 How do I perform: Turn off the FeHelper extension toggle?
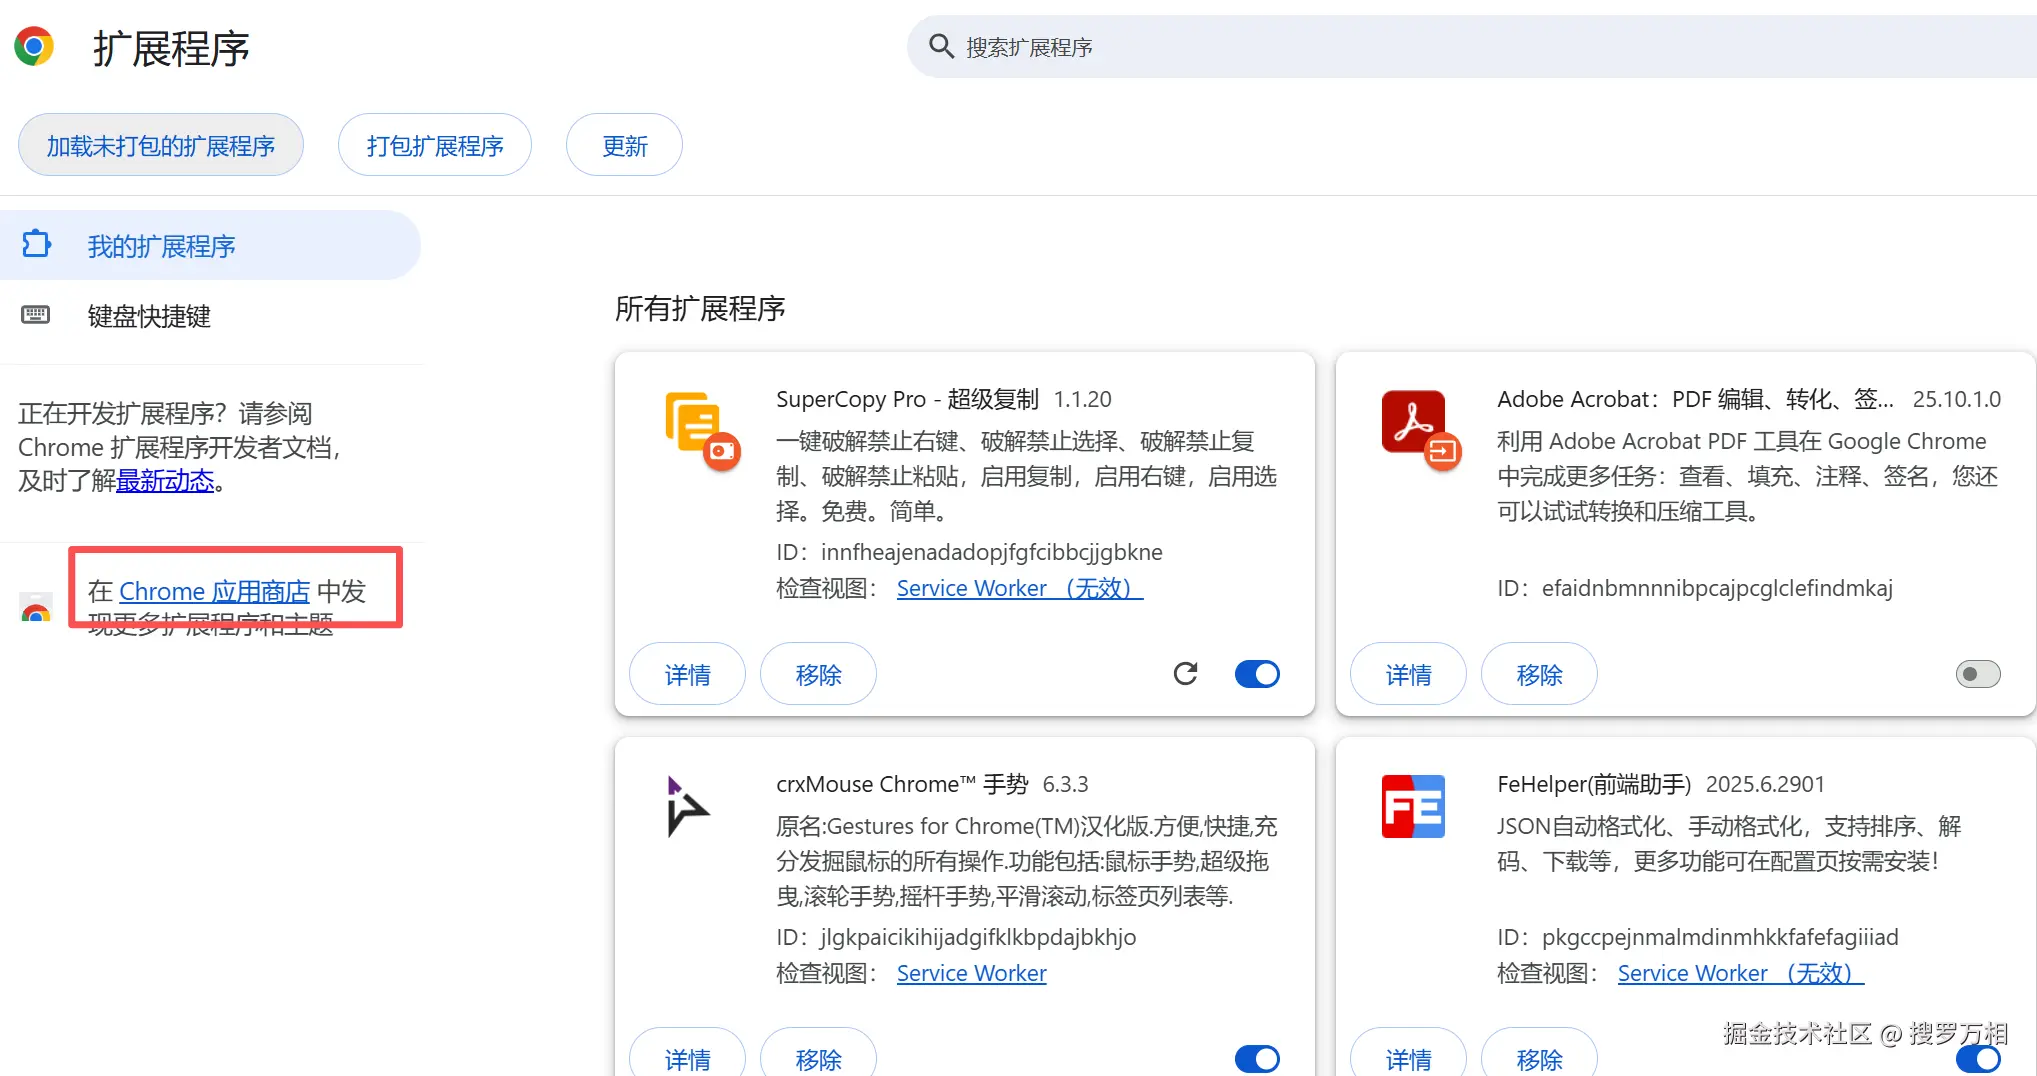tap(1978, 1058)
